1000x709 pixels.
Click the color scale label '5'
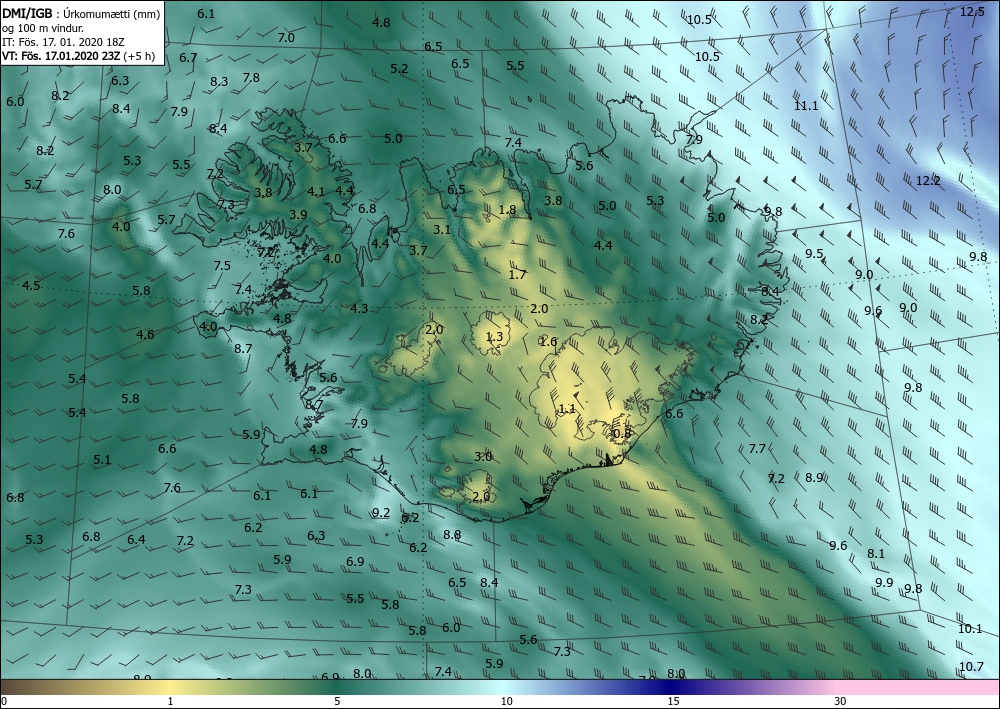click(337, 701)
